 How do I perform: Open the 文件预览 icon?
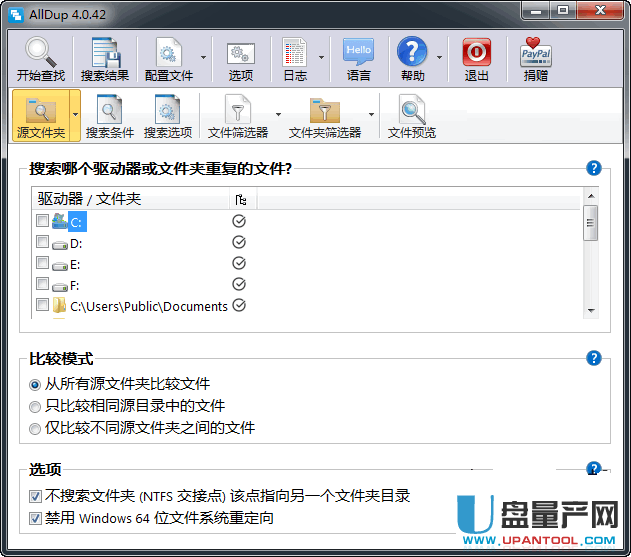click(411, 110)
